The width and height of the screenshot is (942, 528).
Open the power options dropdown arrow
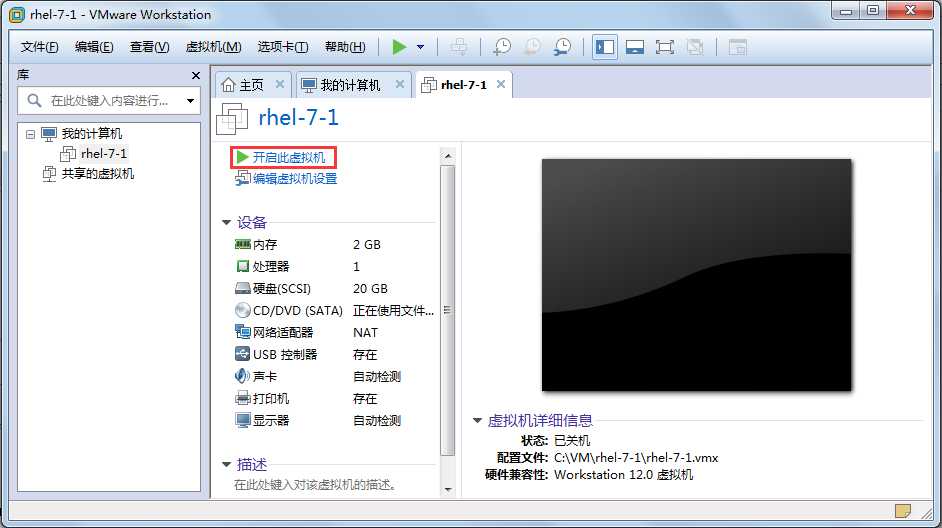pos(421,47)
